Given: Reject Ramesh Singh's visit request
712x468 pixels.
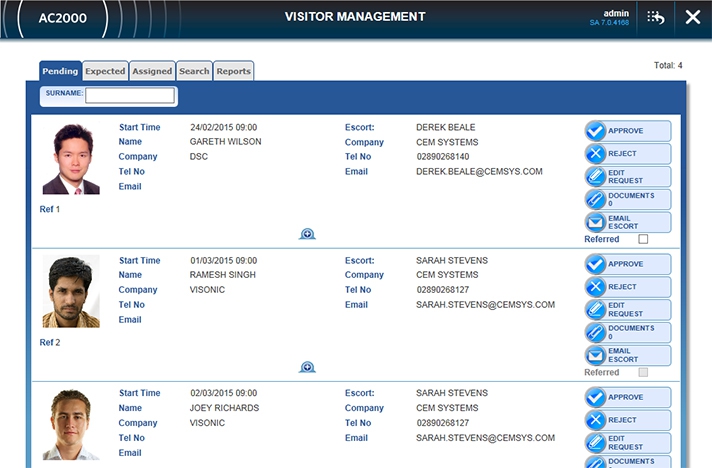Looking at the screenshot, I should [x=628, y=287].
